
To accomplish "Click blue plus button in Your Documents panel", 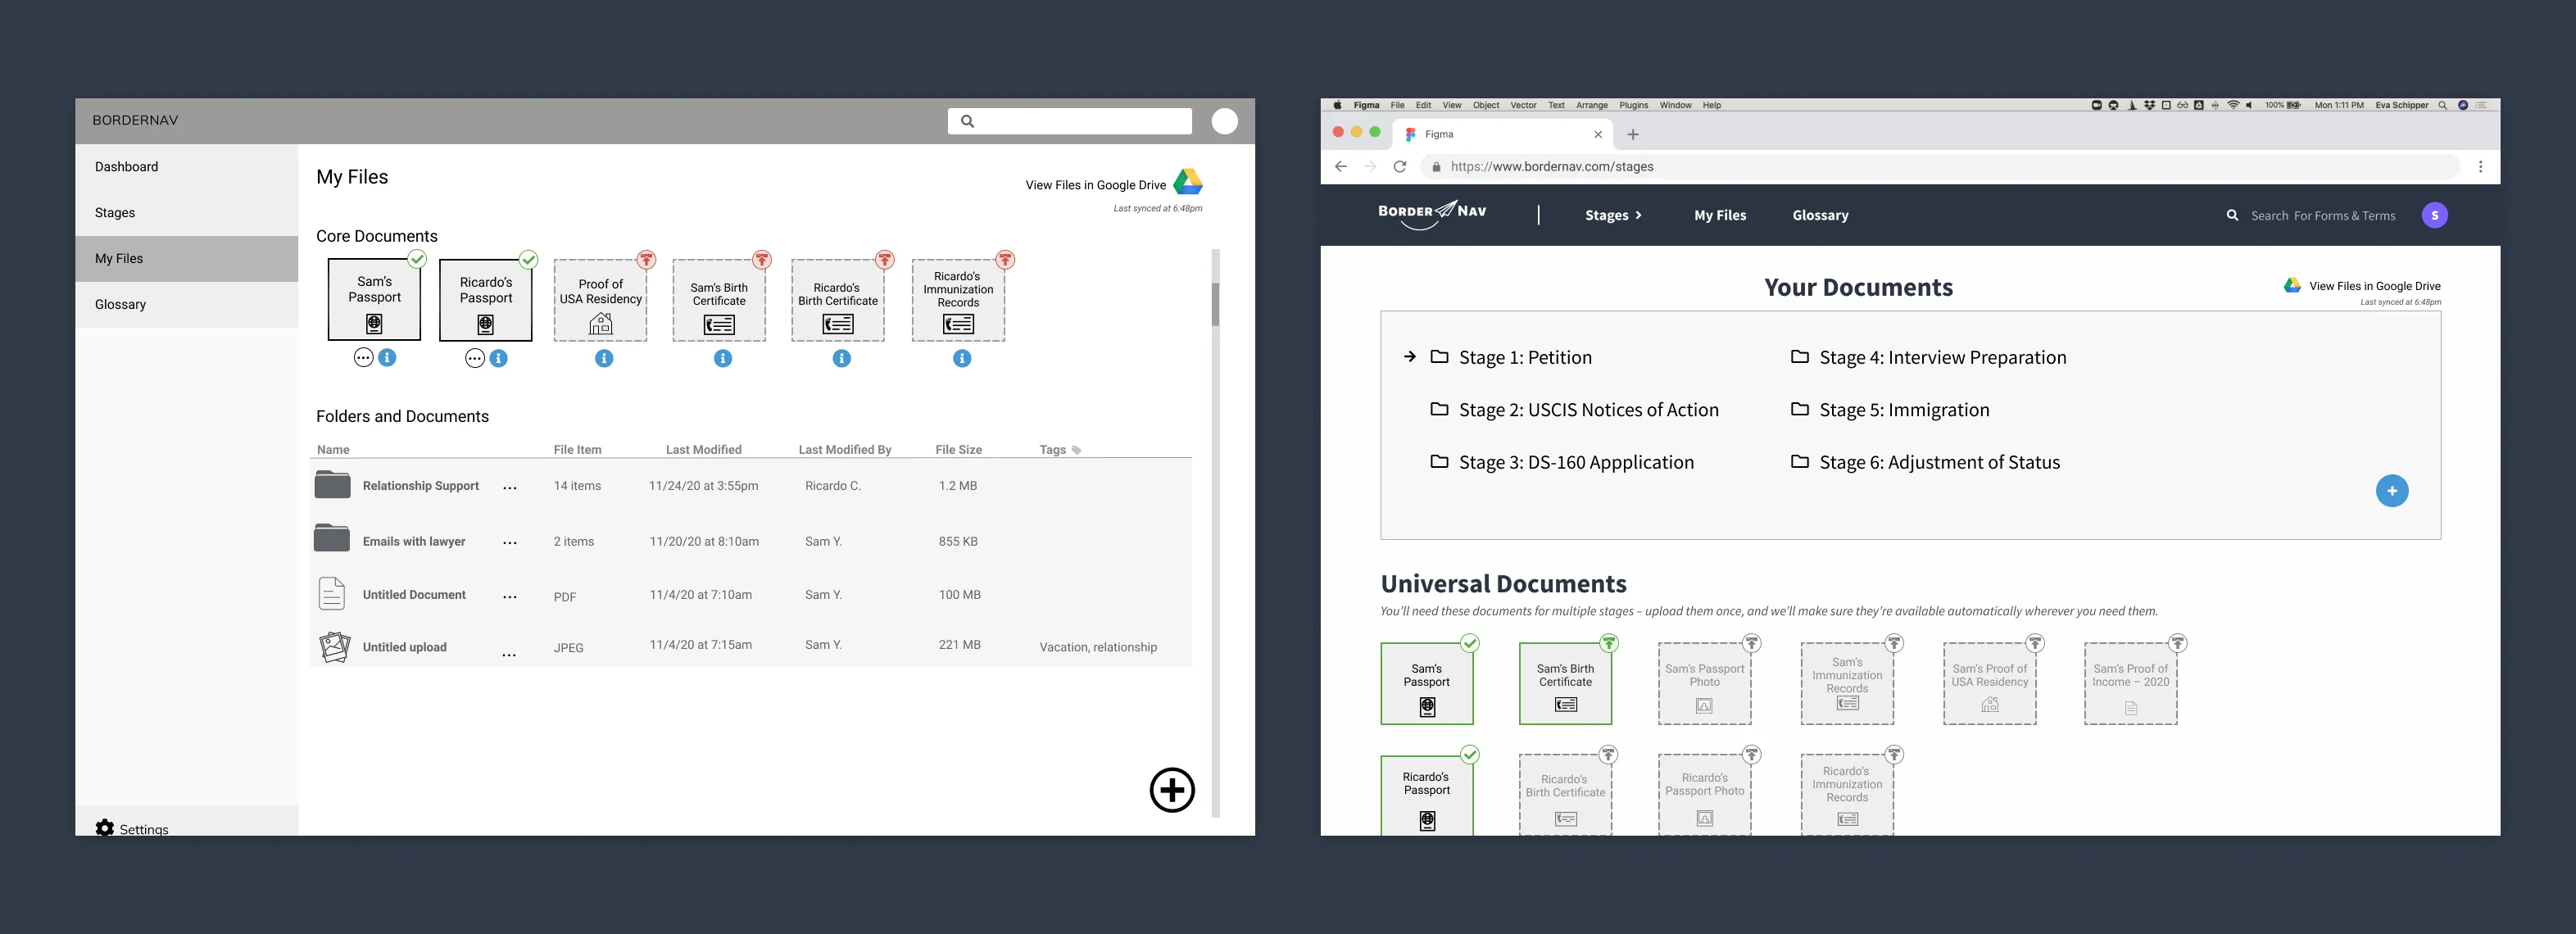I will pyautogui.click(x=2392, y=490).
